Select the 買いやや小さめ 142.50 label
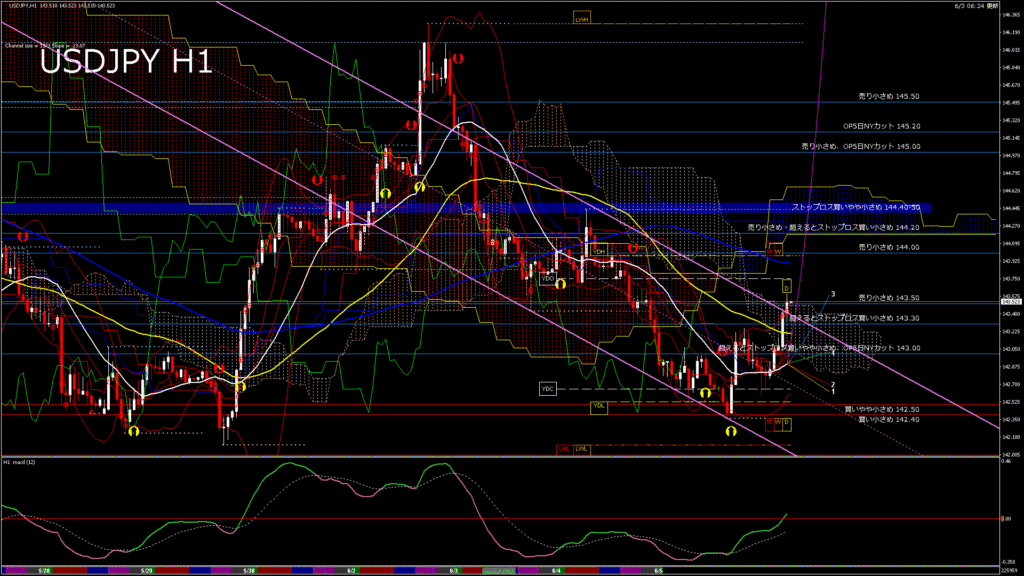Viewport: 1024px width, 576px height. (x=882, y=409)
